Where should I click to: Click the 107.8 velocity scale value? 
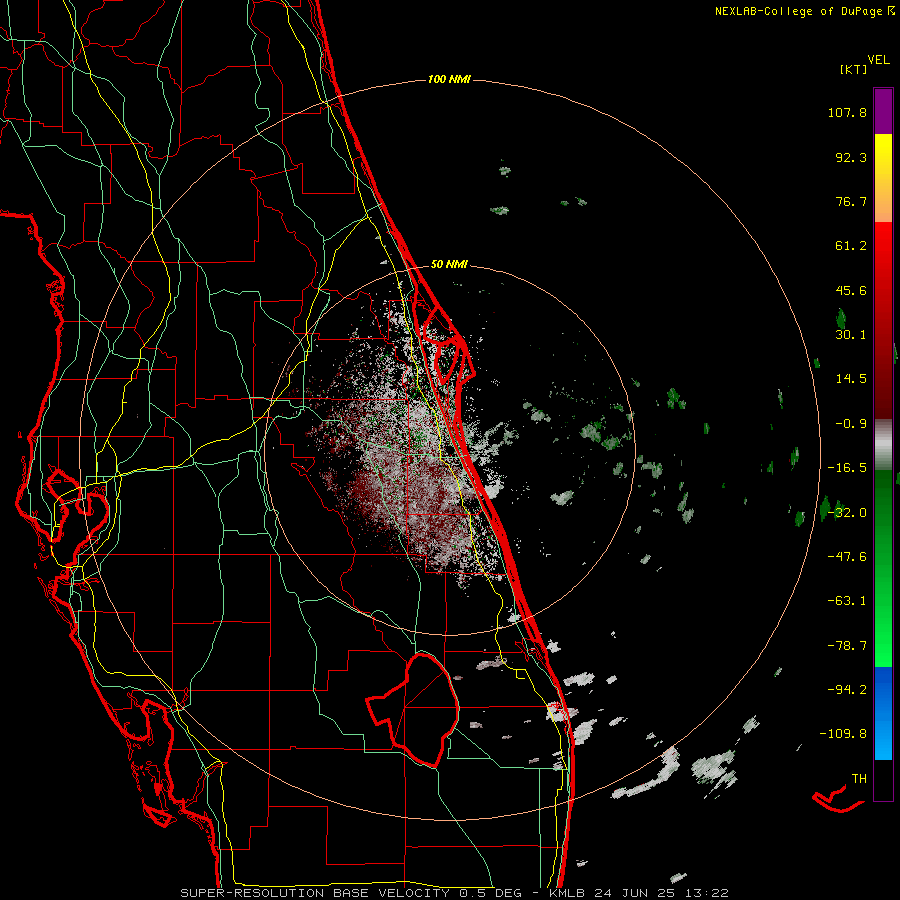pos(847,112)
